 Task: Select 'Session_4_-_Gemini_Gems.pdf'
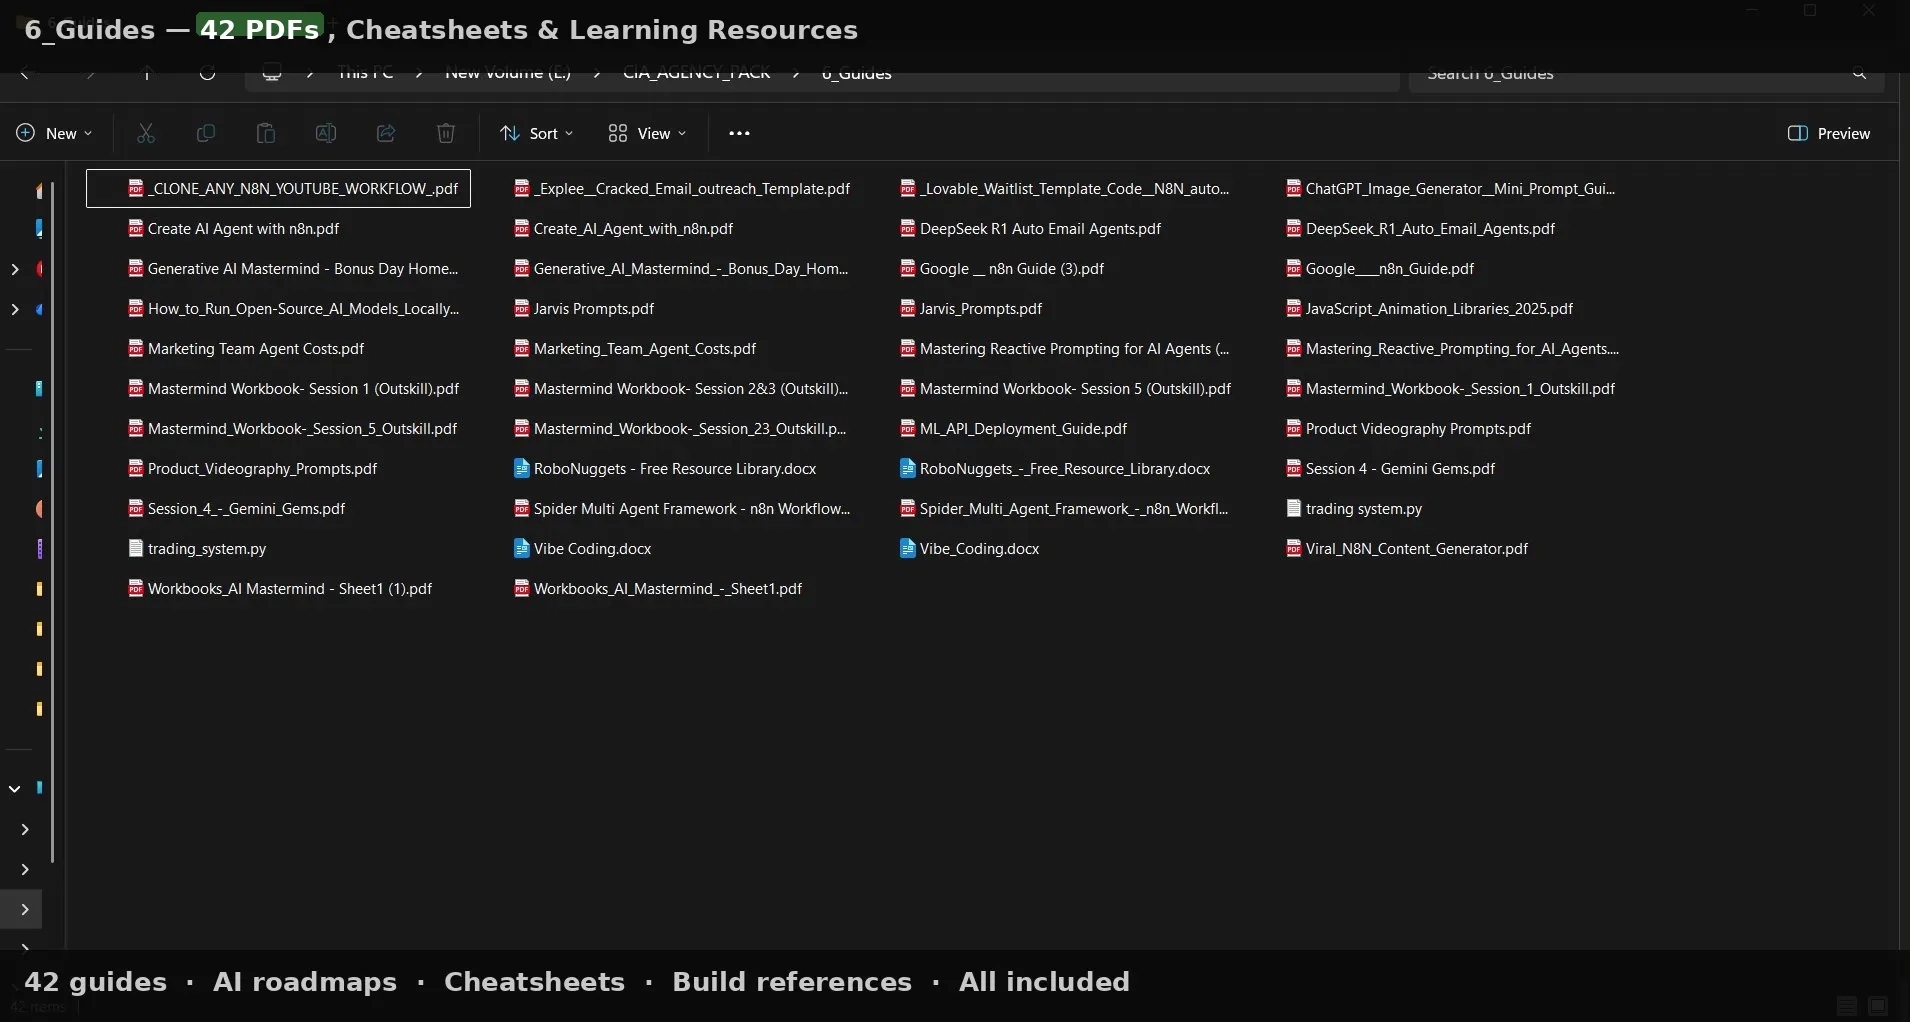[237, 508]
